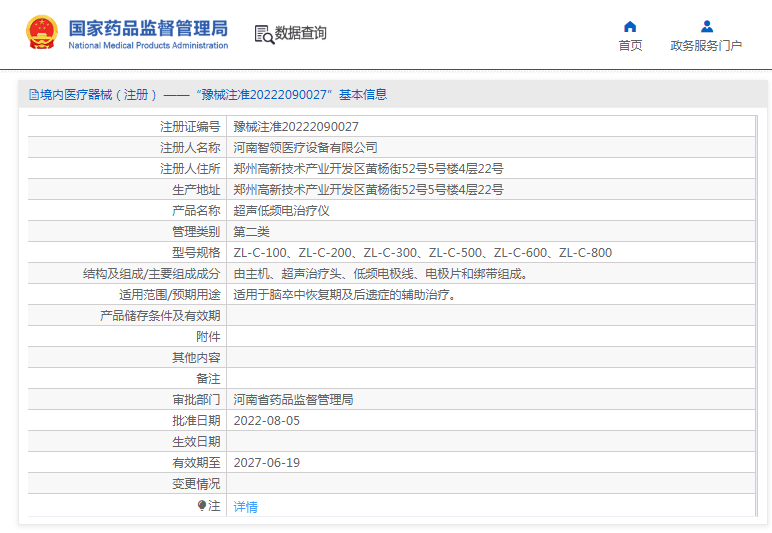Click the 型号规格 label
Screen dimensions: 772x533
(x=196, y=253)
